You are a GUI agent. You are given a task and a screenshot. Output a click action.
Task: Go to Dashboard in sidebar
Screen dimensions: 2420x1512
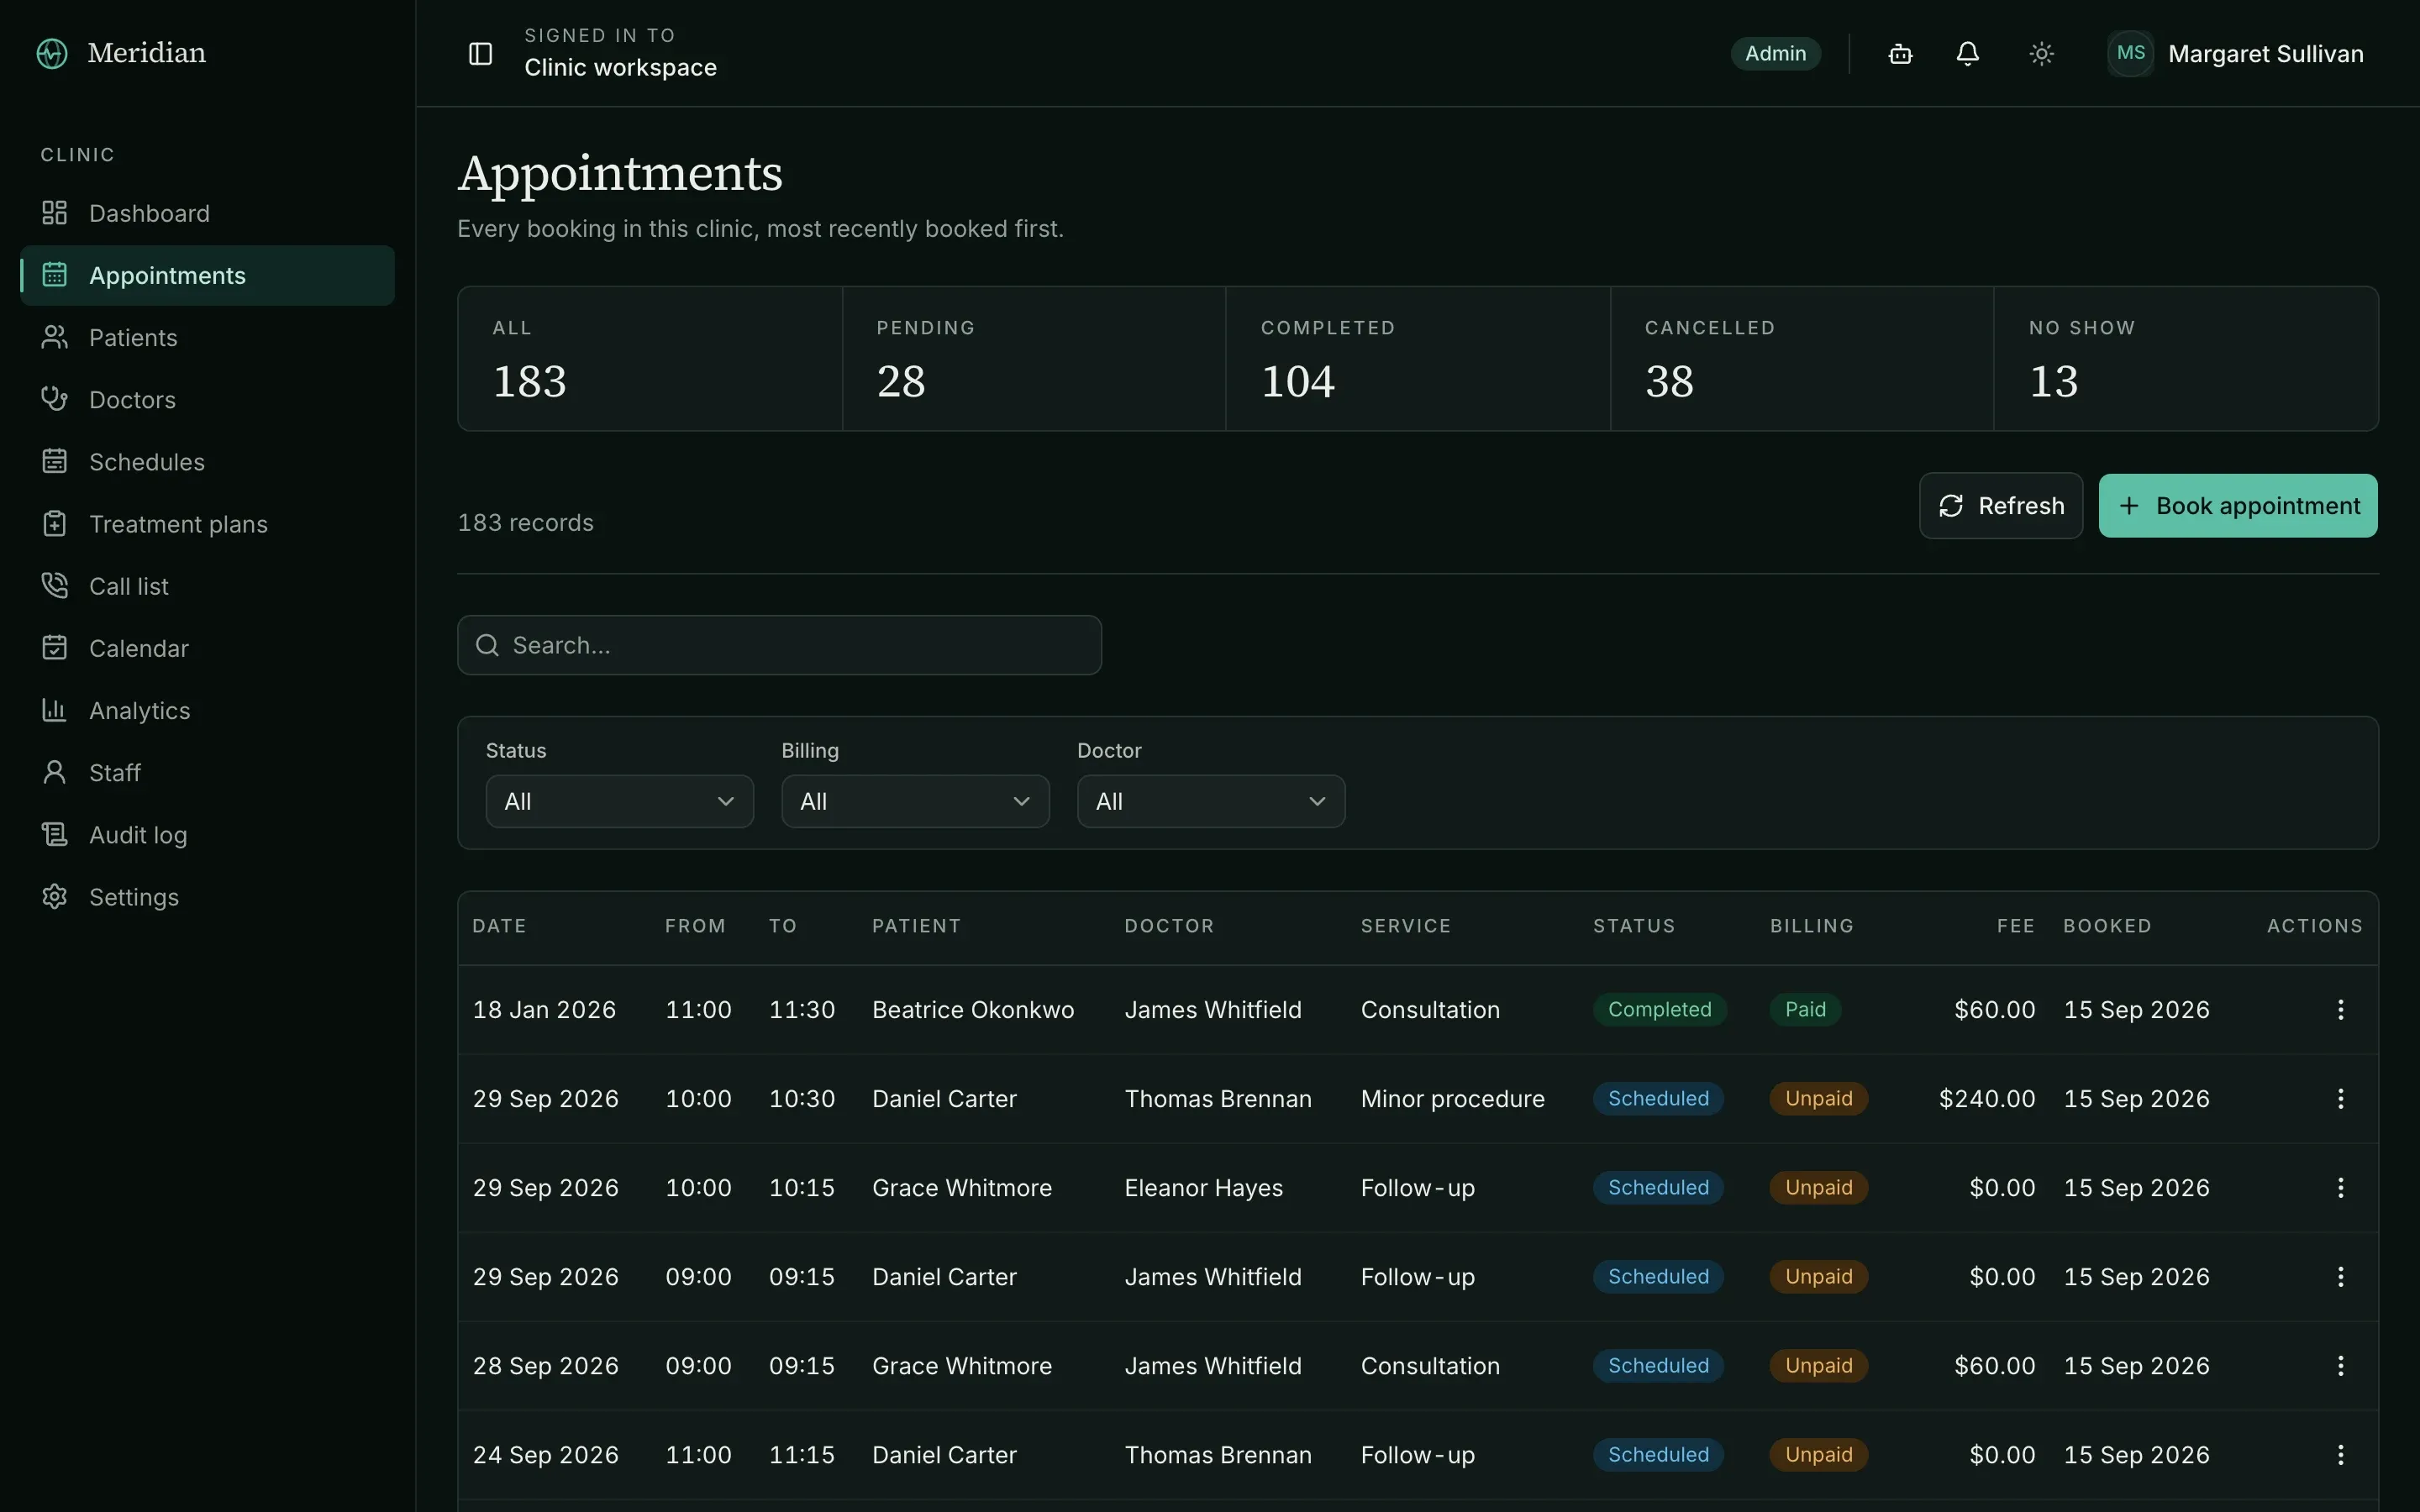[x=207, y=213]
